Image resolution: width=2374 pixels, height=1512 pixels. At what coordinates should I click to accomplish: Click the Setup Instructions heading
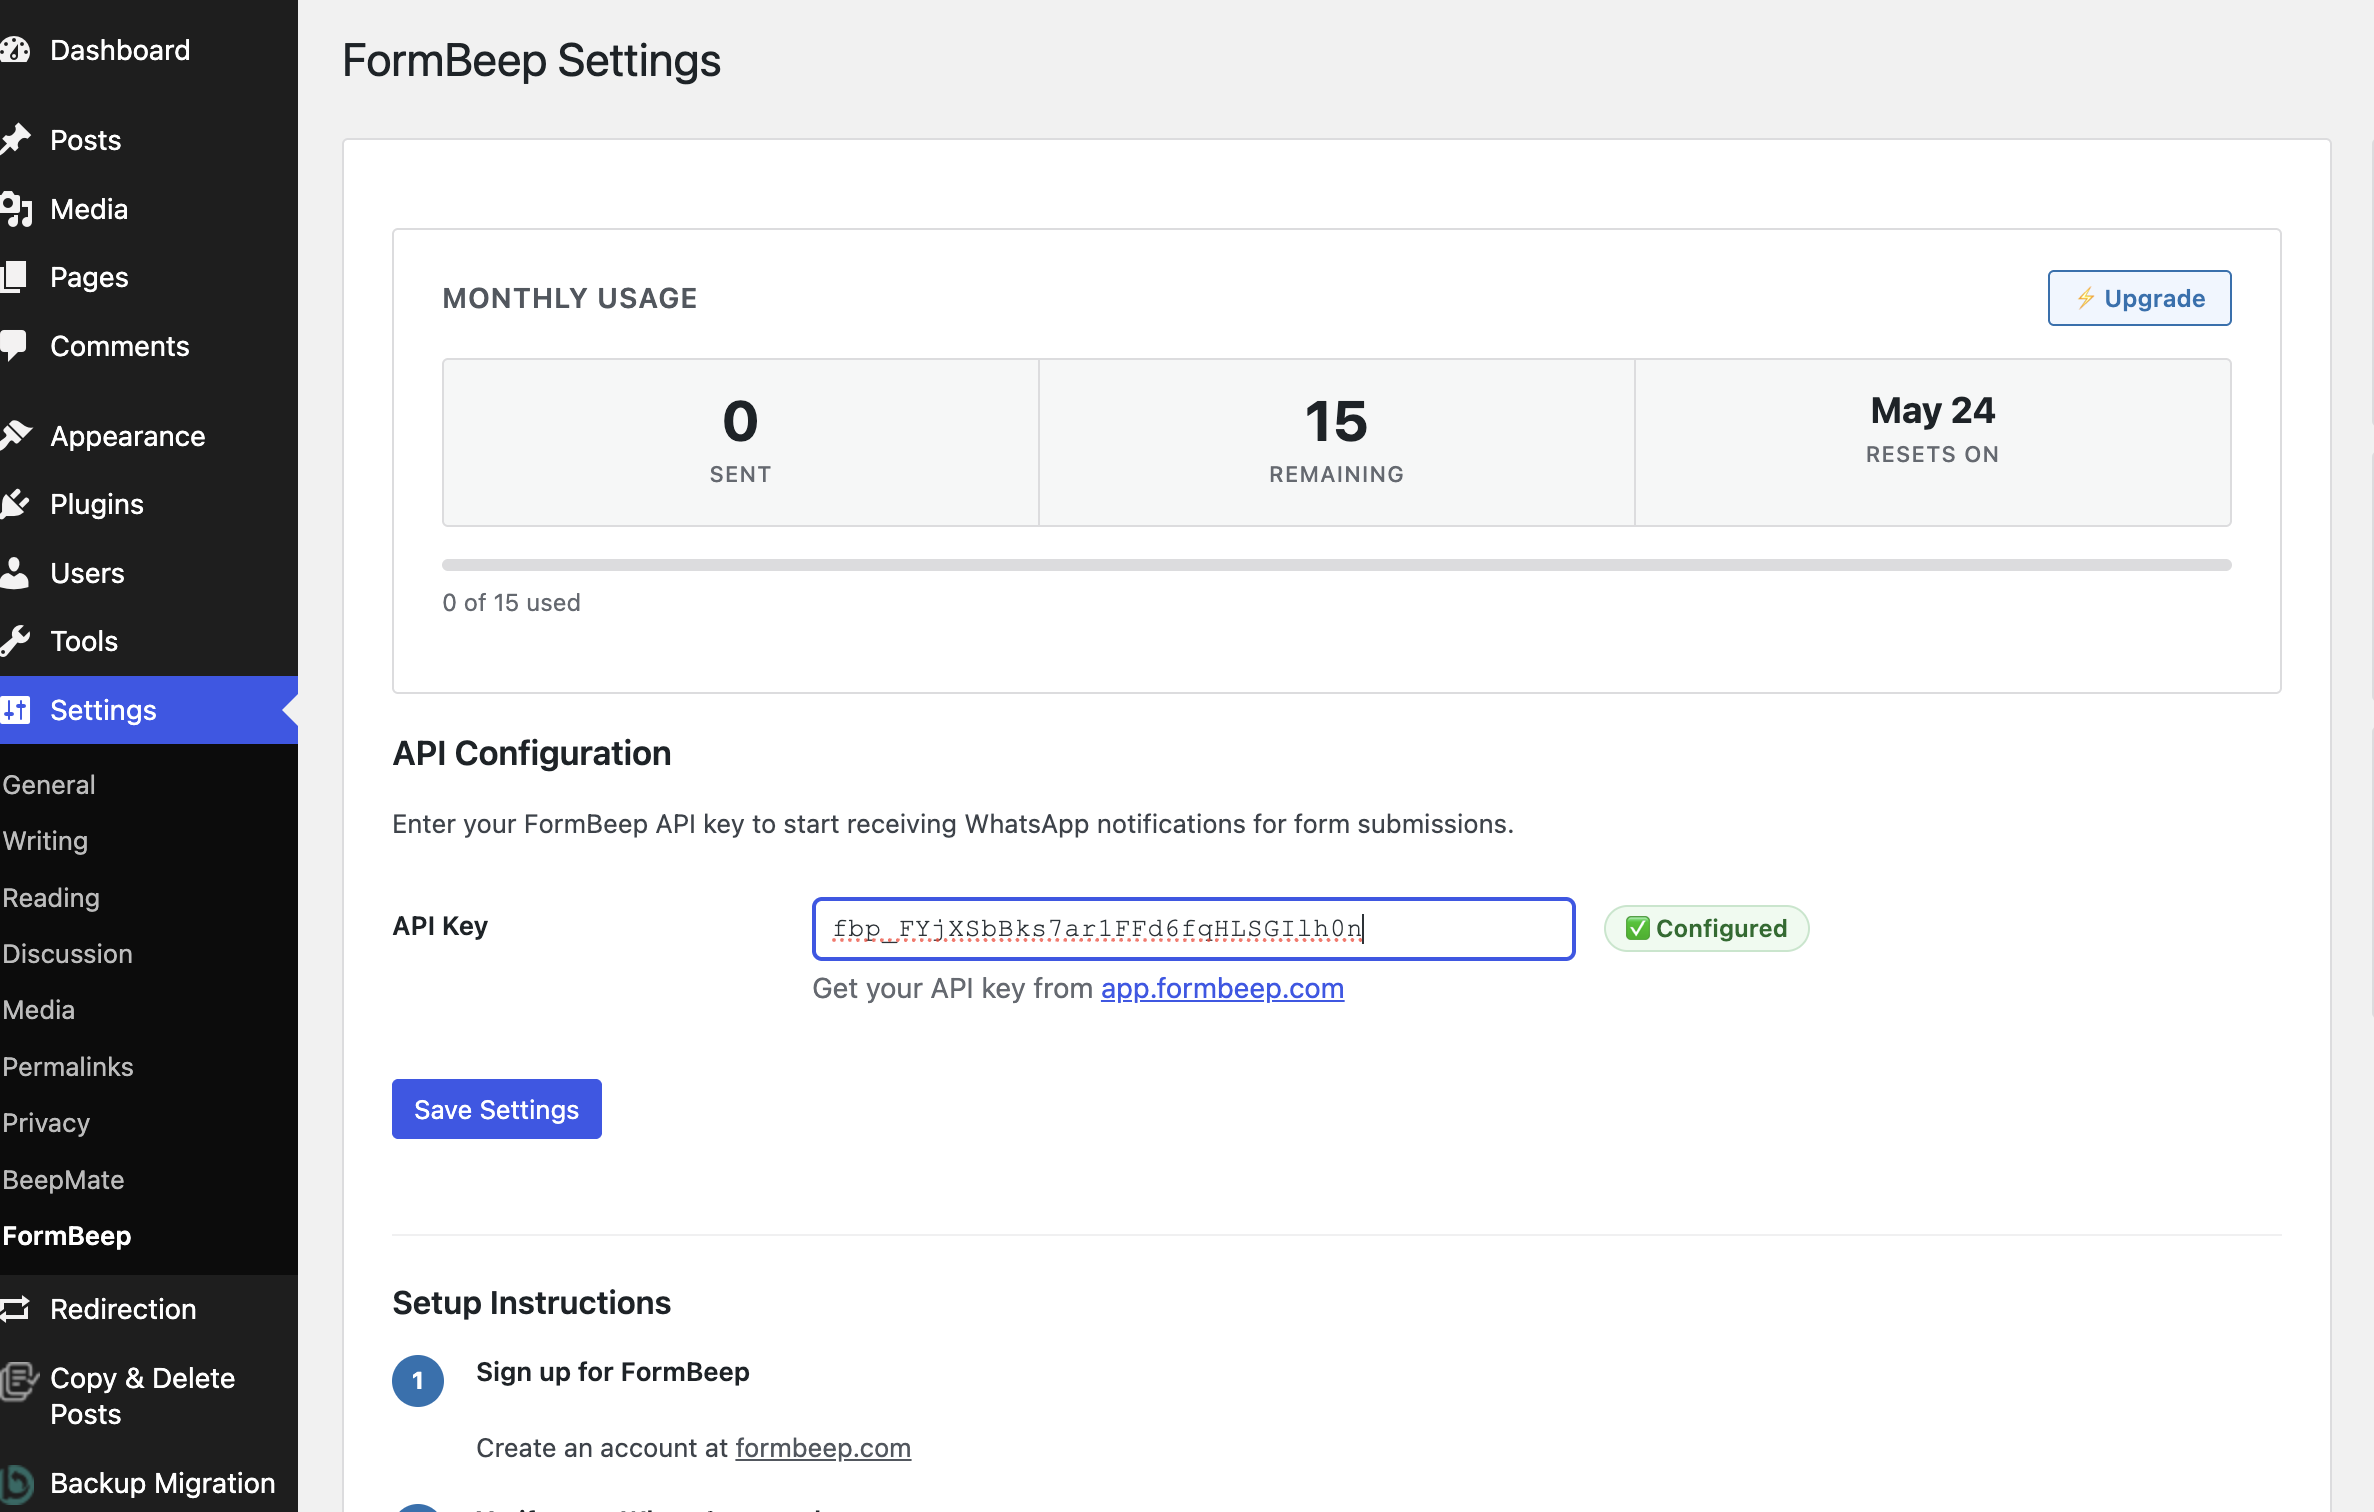pyautogui.click(x=531, y=1303)
